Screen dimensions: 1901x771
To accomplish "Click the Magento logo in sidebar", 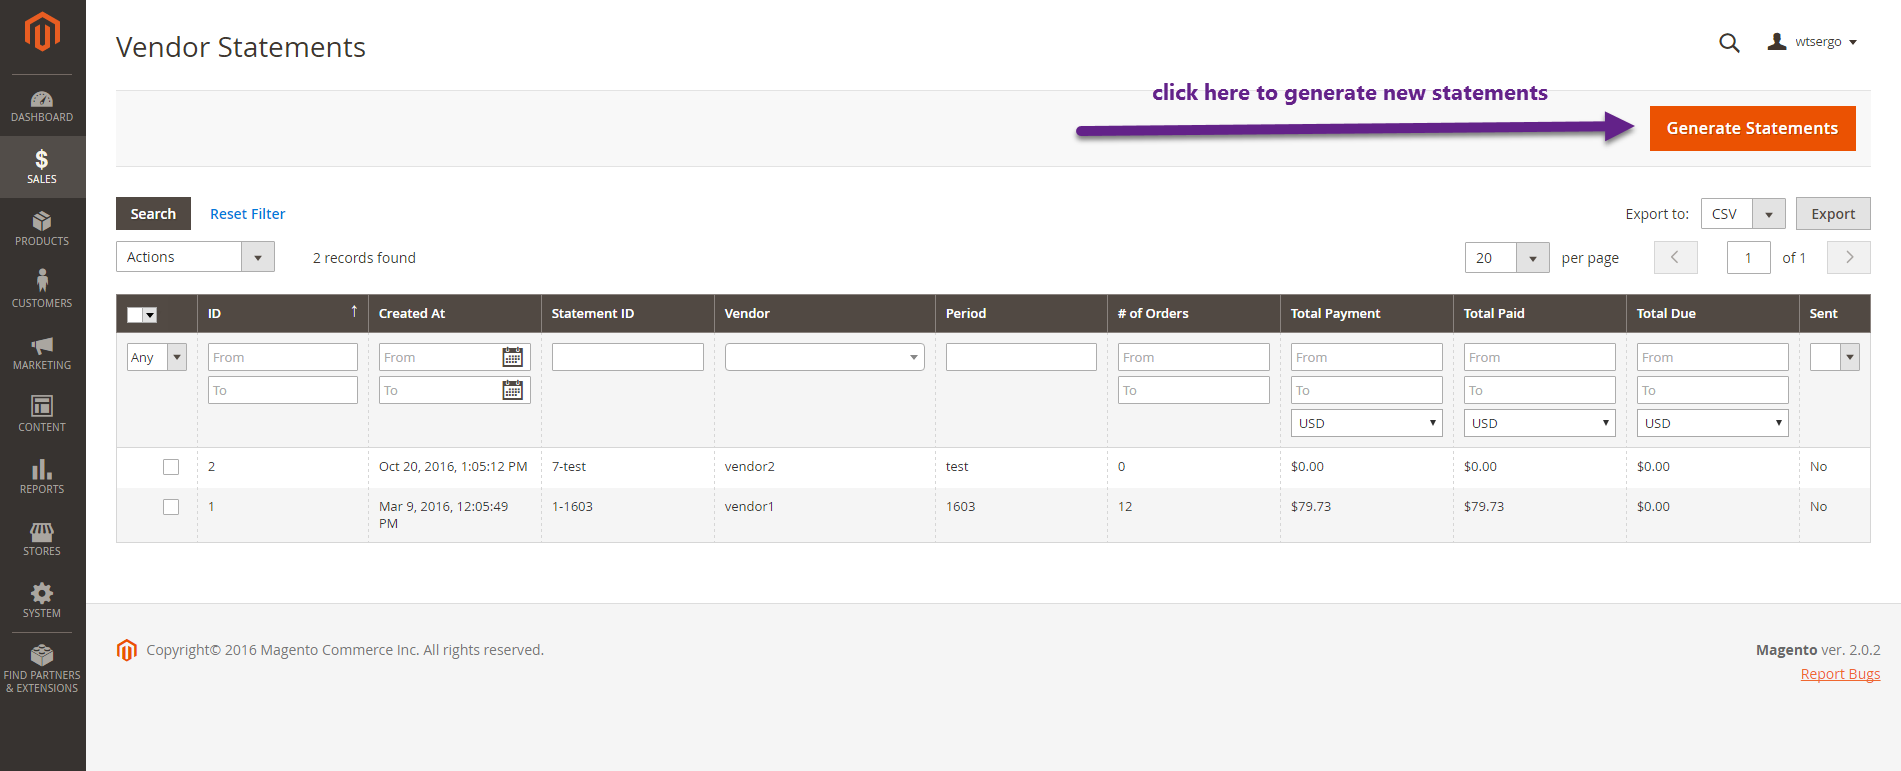I will pyautogui.click(x=42, y=32).
